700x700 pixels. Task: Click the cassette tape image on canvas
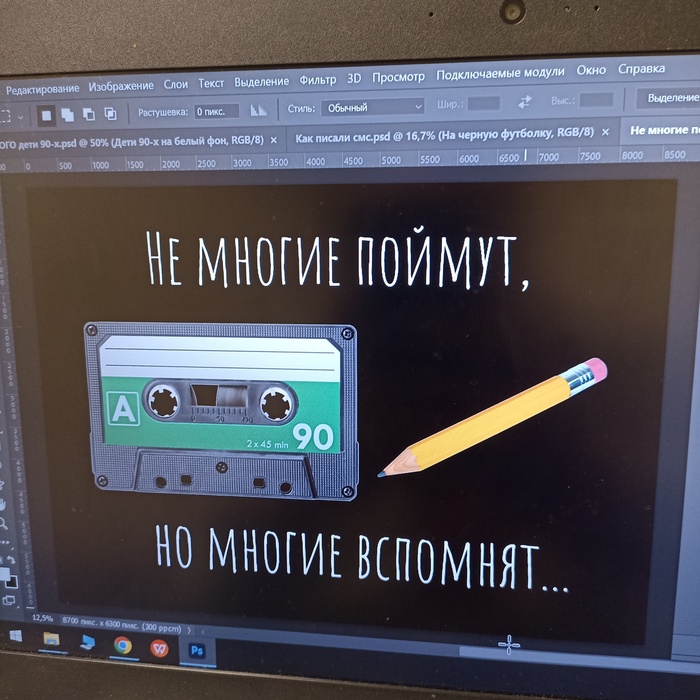tap(221, 411)
